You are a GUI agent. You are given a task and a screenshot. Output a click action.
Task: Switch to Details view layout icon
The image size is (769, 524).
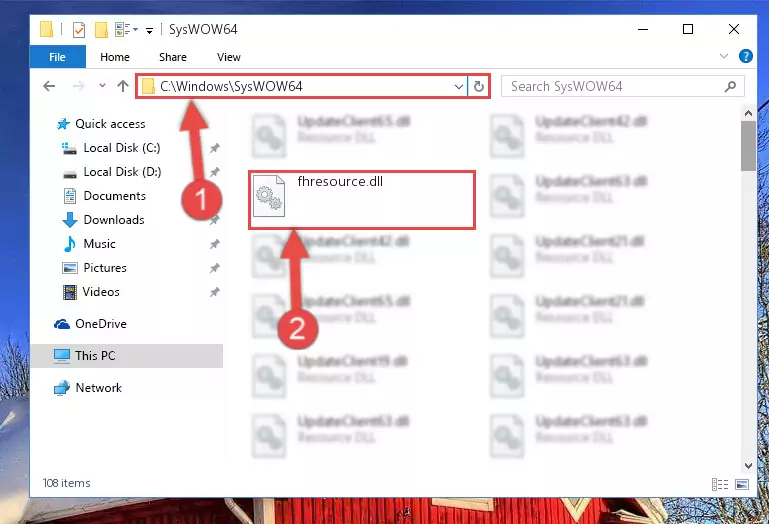click(719, 484)
